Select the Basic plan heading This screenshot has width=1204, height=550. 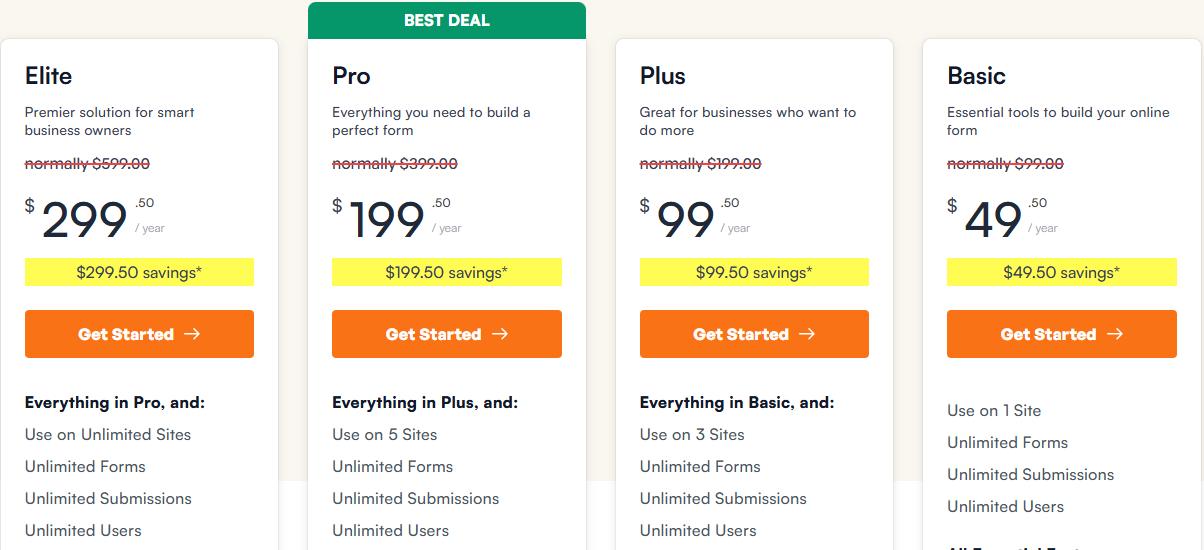pyautogui.click(x=976, y=76)
